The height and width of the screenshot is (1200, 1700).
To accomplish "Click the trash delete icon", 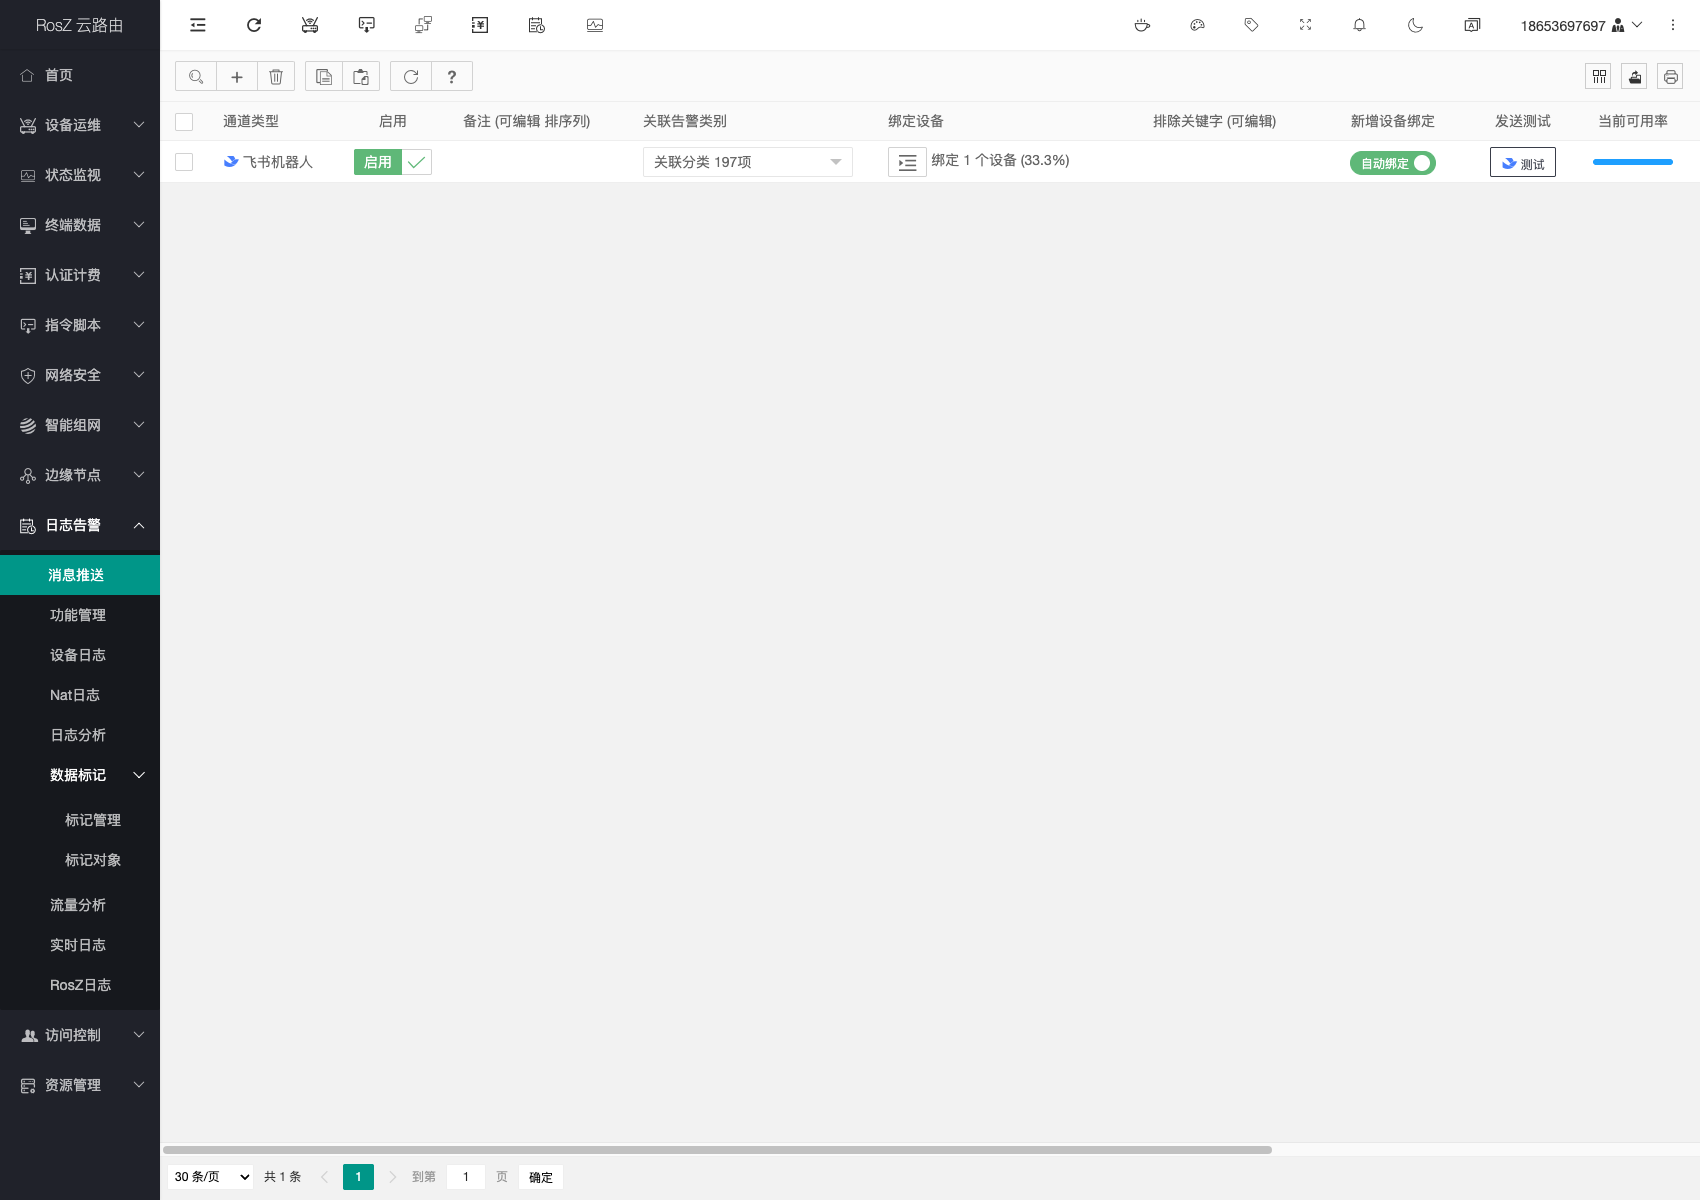I will pyautogui.click(x=276, y=77).
